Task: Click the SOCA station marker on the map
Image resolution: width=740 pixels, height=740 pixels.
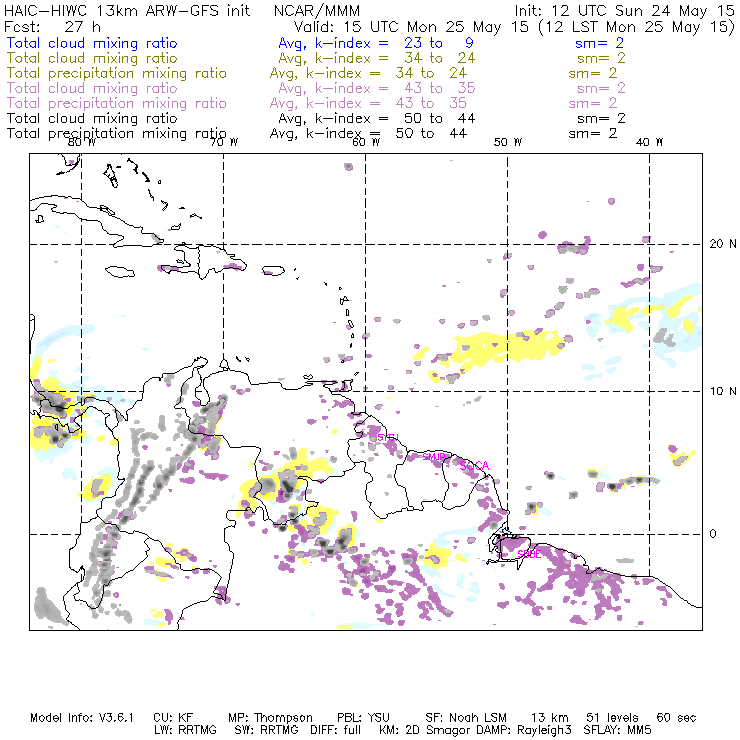Action: [x=475, y=466]
